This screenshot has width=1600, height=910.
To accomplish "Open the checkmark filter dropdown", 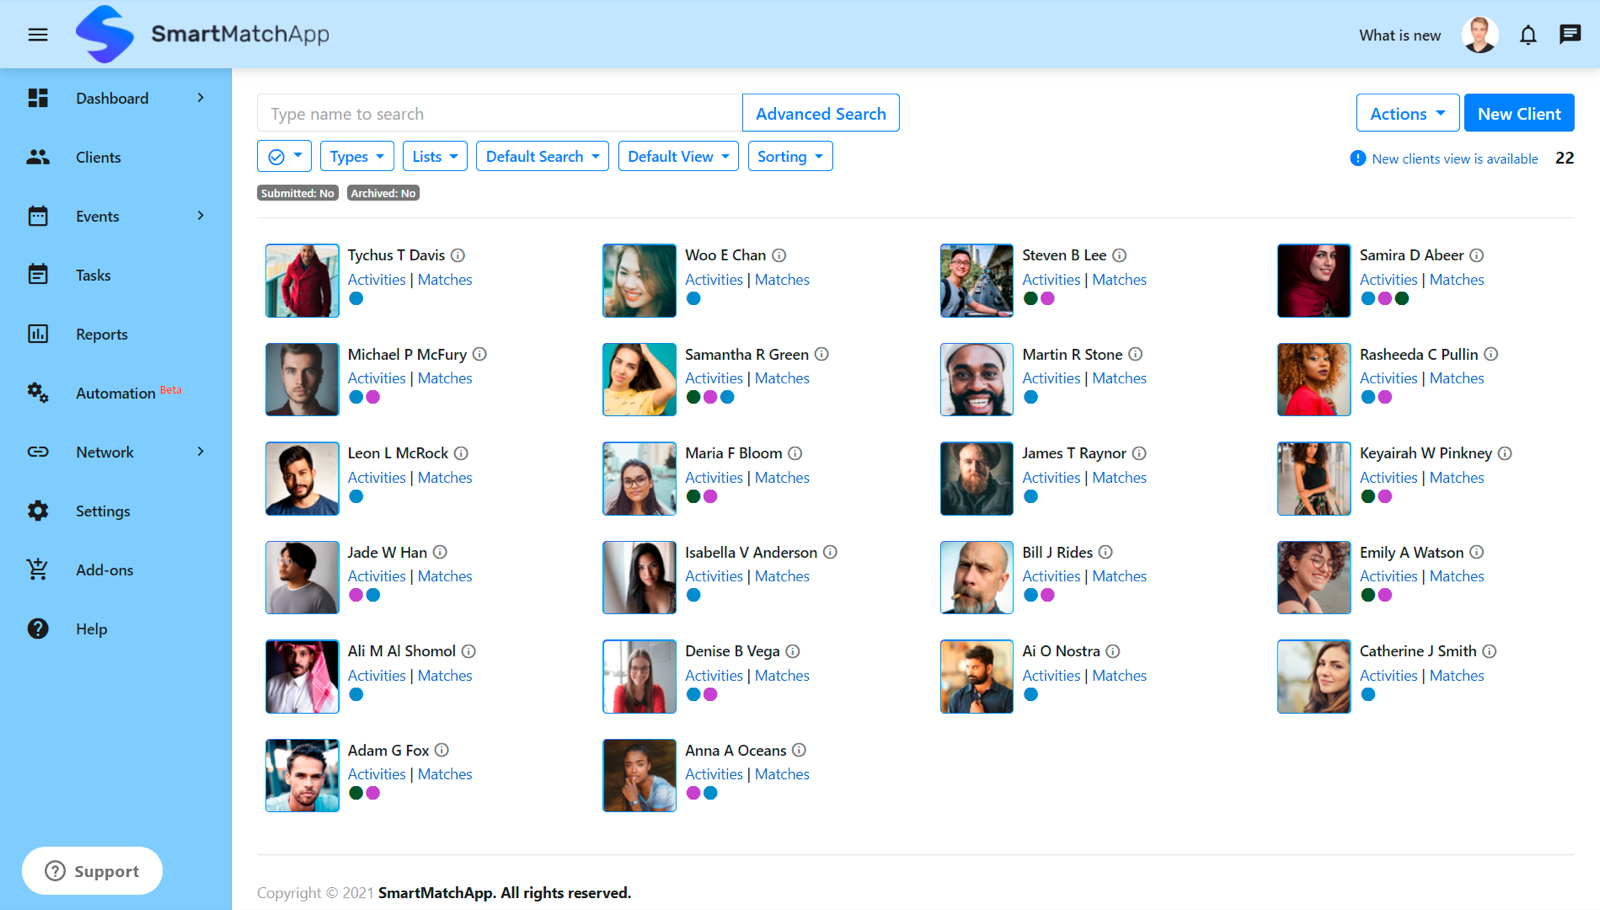I will (284, 156).
